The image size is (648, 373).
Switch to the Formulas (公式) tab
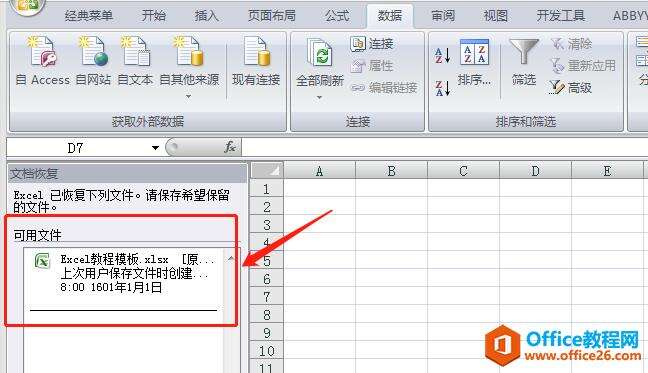point(337,16)
